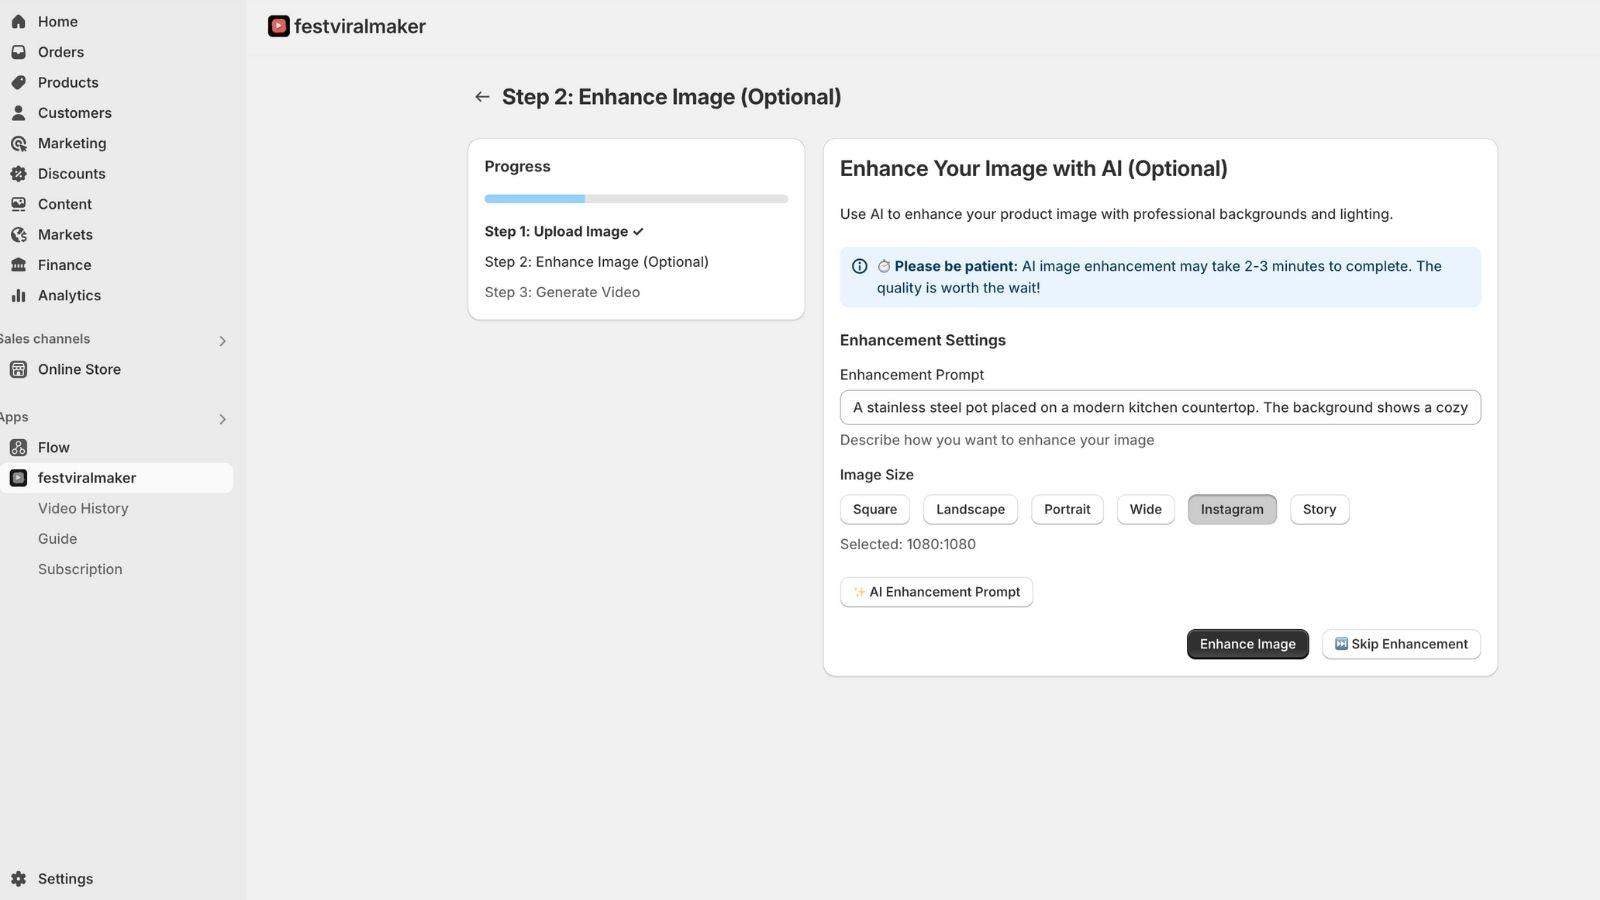Choose the Portrait aspect ratio

coord(1066,509)
